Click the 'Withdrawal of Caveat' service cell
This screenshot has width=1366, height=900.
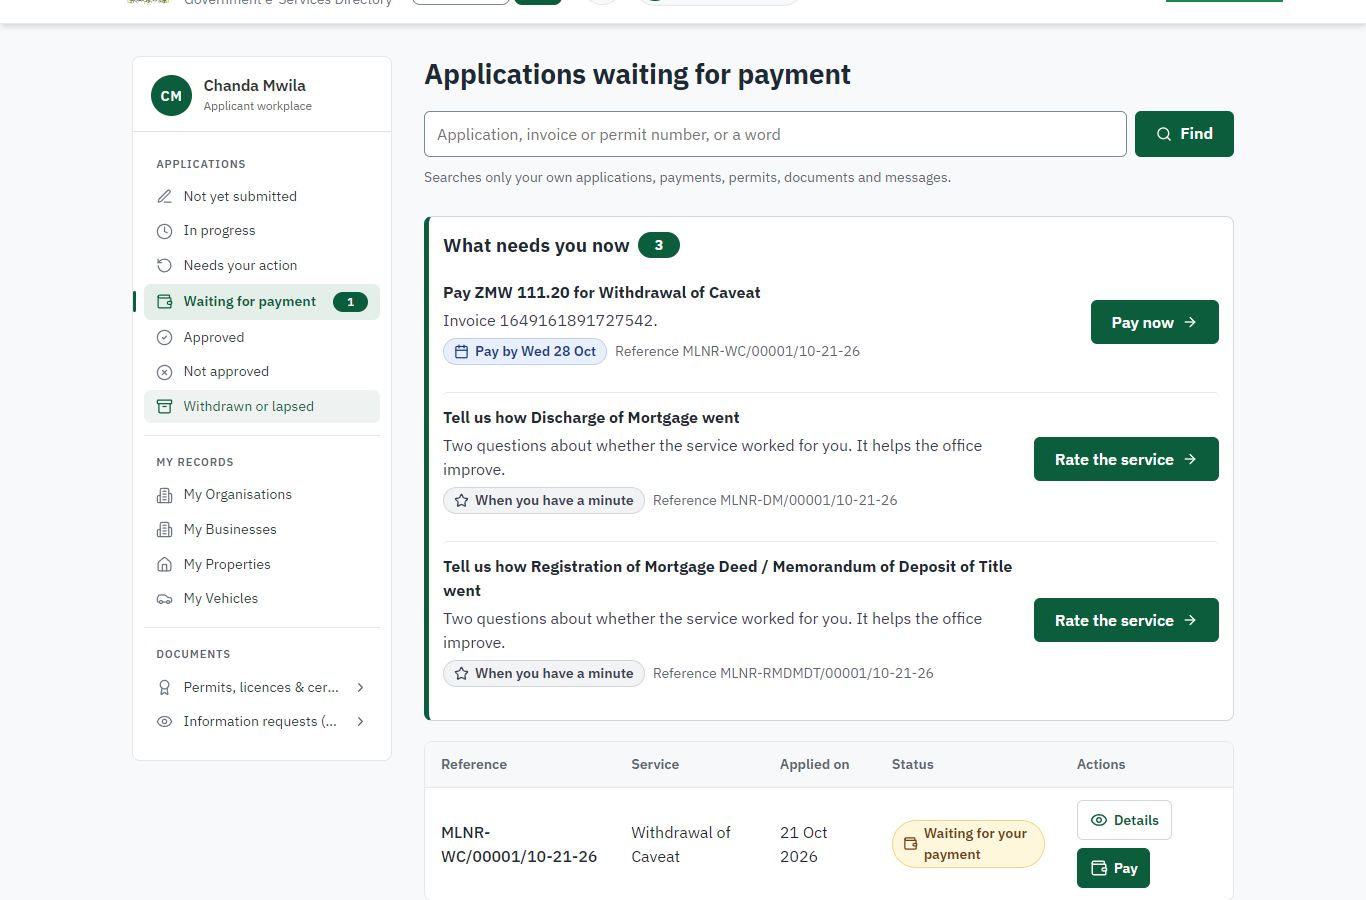pyautogui.click(x=681, y=845)
